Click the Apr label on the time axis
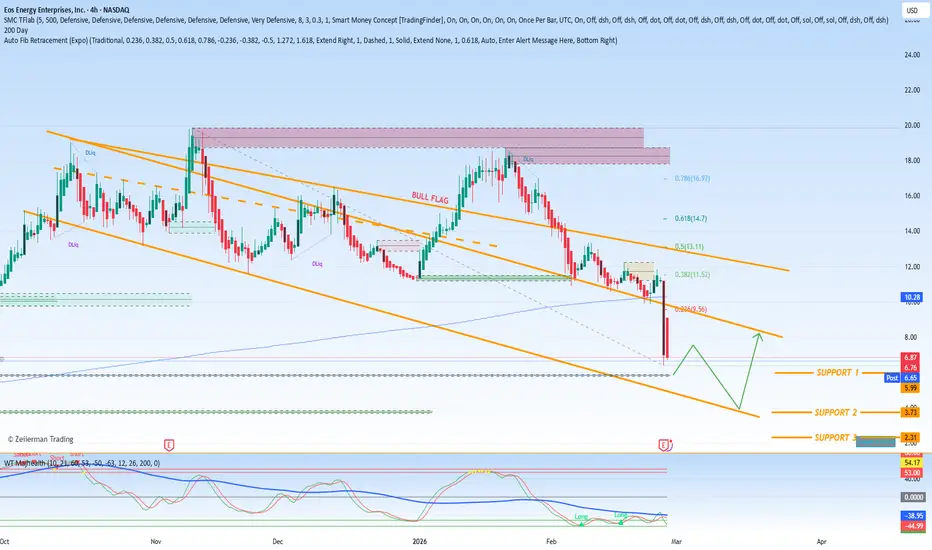932x550 pixels. pos(821,541)
